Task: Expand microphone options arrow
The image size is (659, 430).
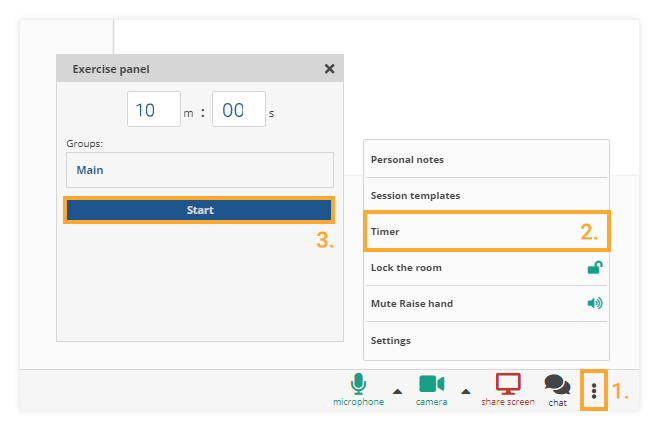Action: [397, 392]
